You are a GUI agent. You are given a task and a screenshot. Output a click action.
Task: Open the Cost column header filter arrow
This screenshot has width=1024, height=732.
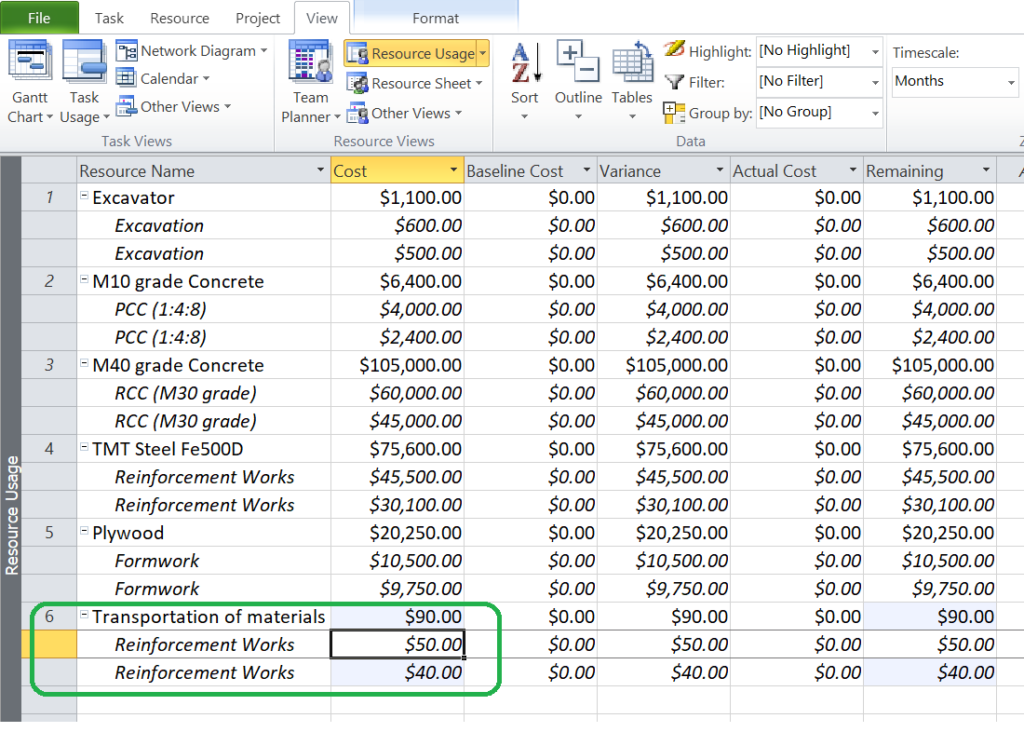pyautogui.click(x=453, y=171)
